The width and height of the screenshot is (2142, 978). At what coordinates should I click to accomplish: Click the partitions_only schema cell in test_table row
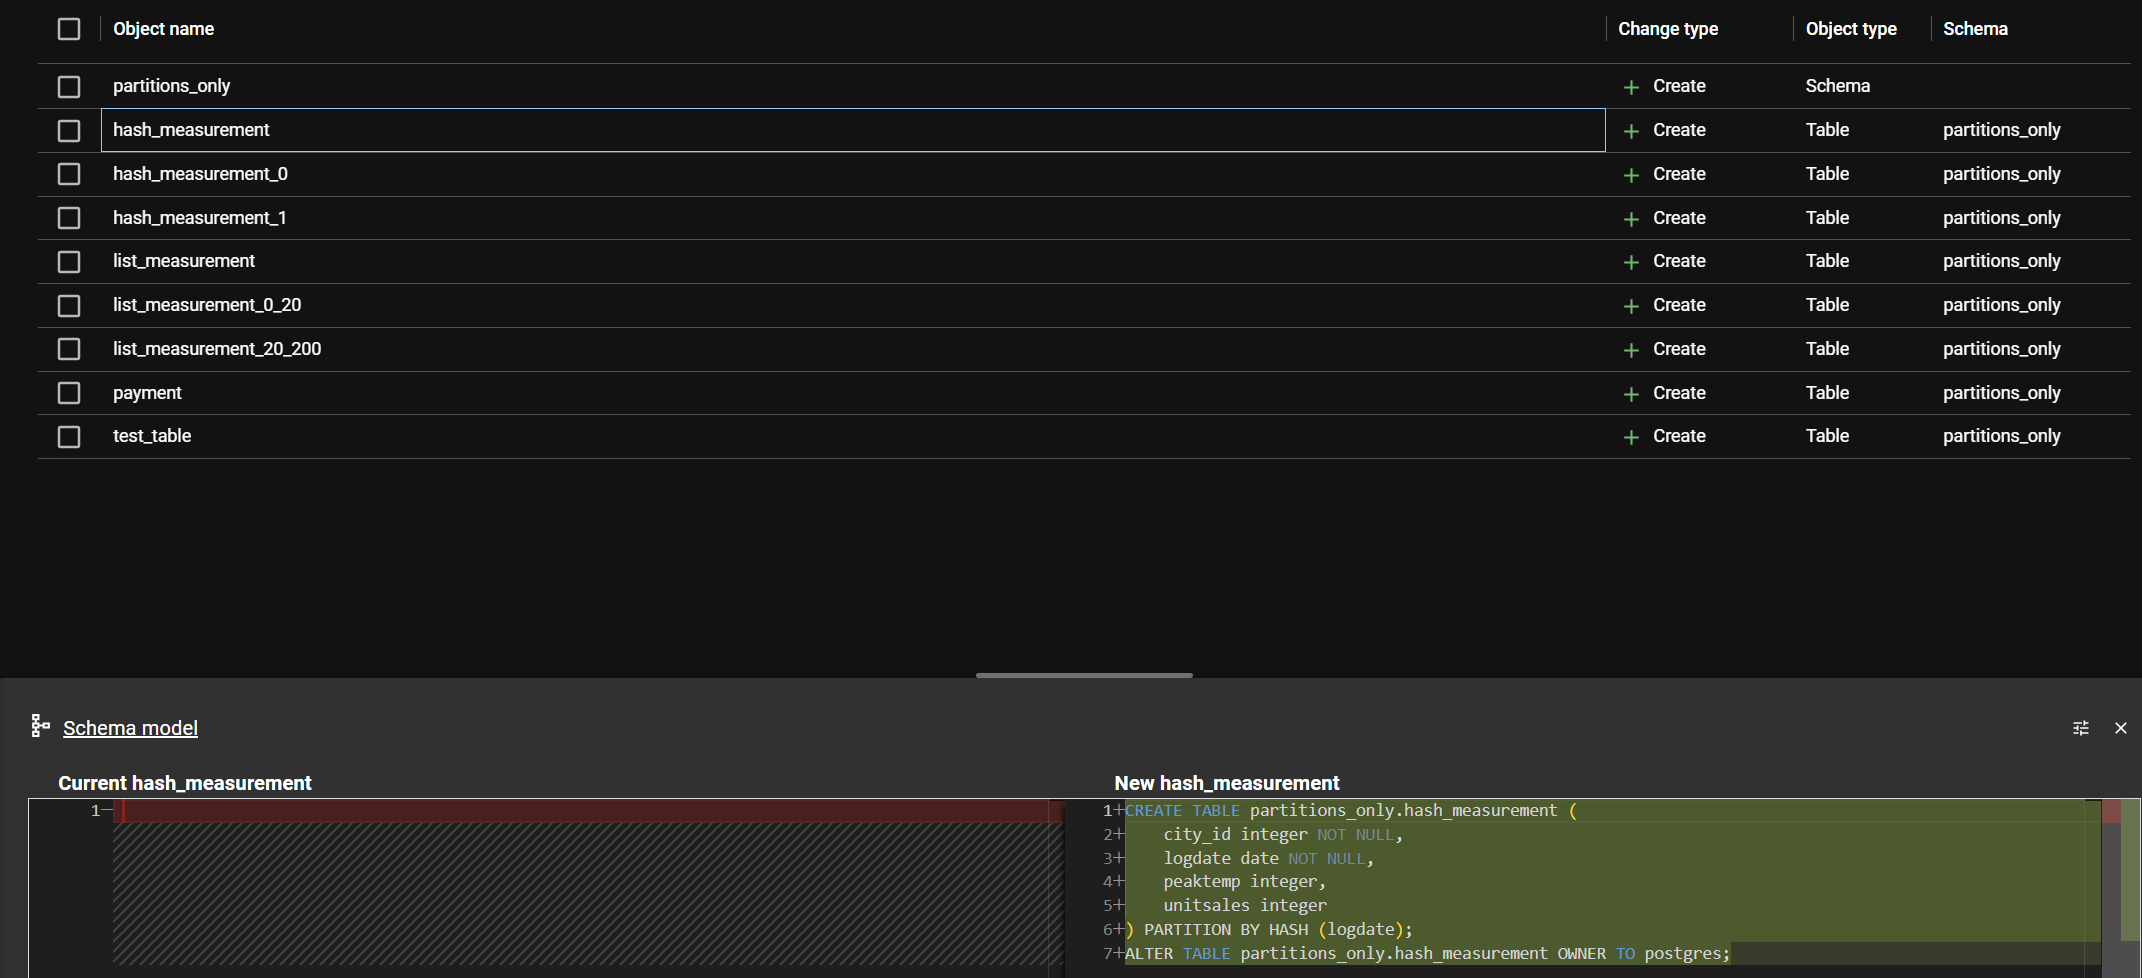click(2001, 436)
